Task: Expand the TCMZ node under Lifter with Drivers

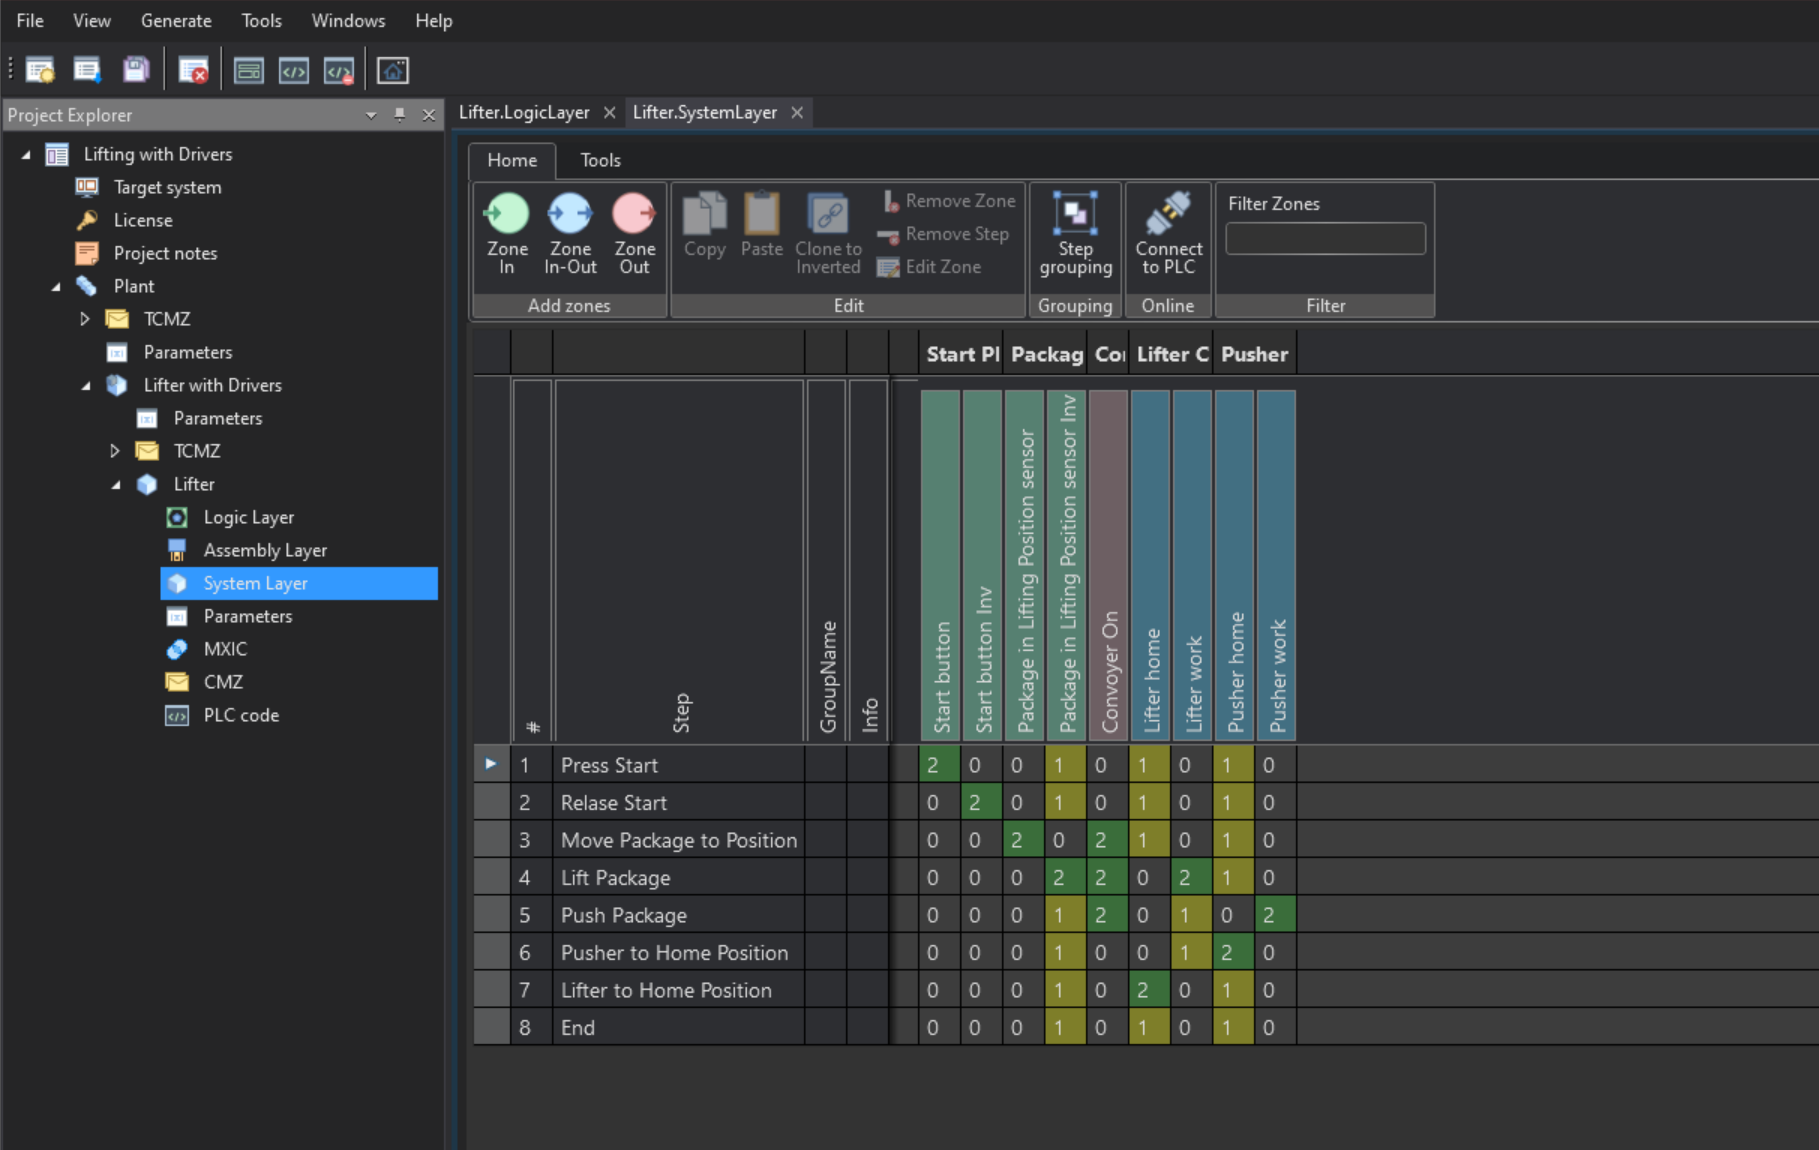Action: (115, 451)
